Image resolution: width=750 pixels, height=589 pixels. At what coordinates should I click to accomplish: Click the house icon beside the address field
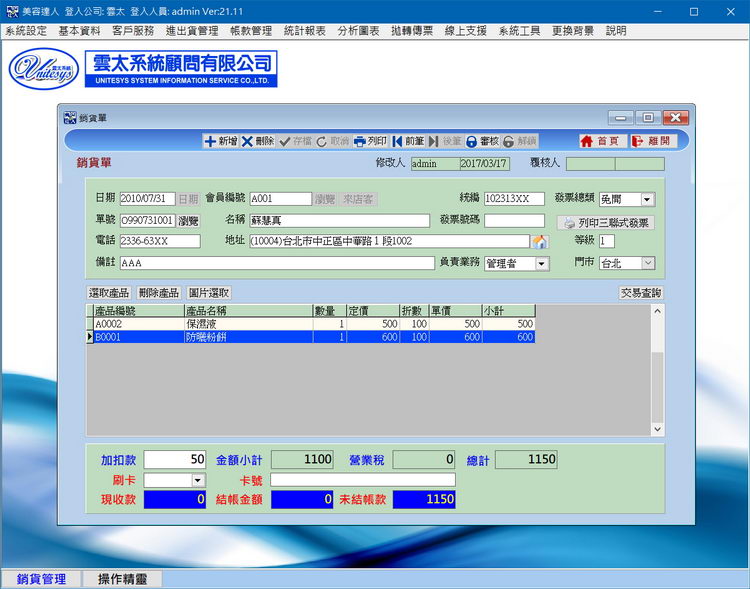tap(540, 241)
